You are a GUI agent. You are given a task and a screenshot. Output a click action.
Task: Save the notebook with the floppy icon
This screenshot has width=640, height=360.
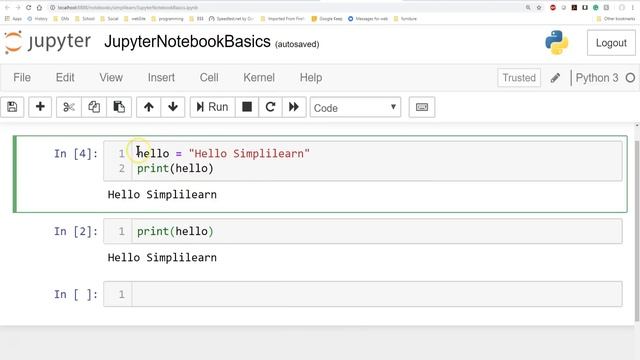[12, 107]
